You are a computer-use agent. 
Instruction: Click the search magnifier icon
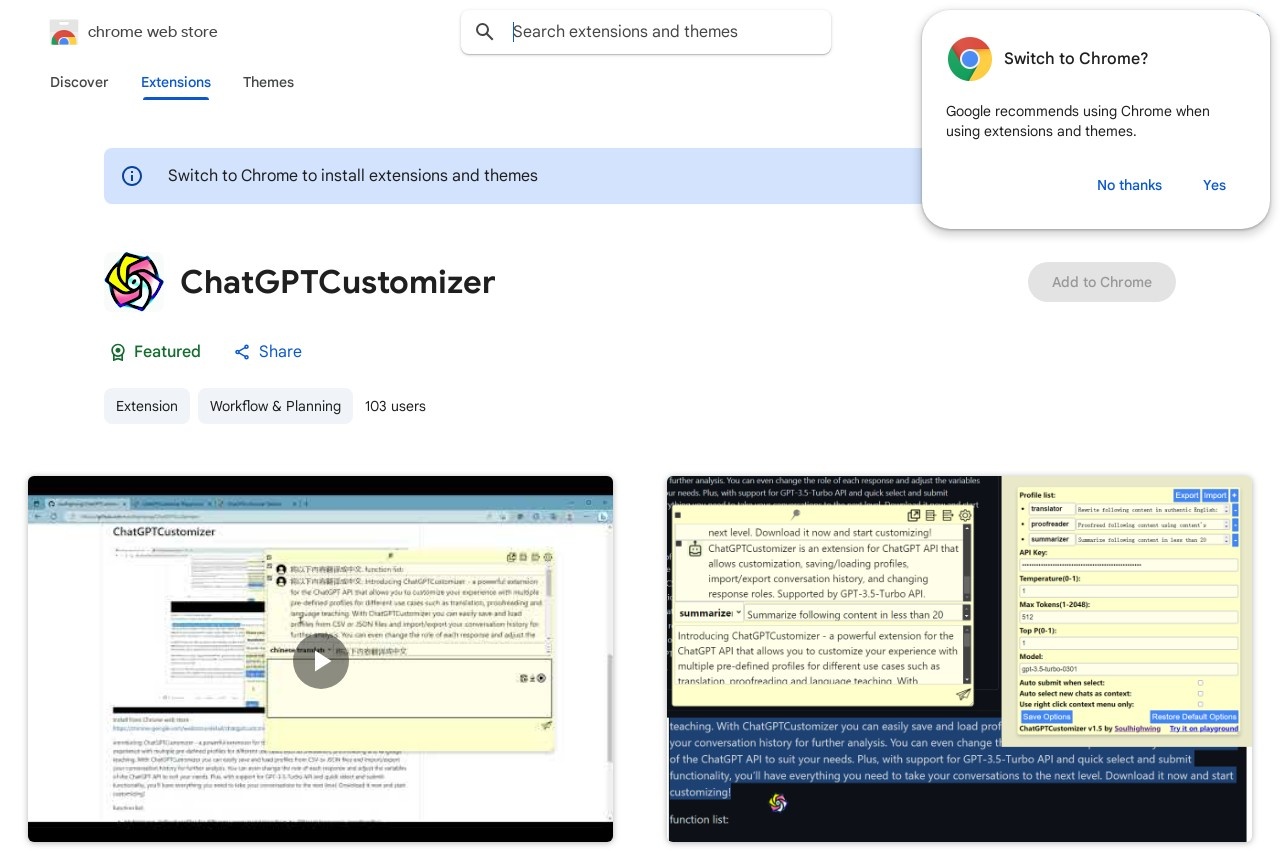click(485, 32)
